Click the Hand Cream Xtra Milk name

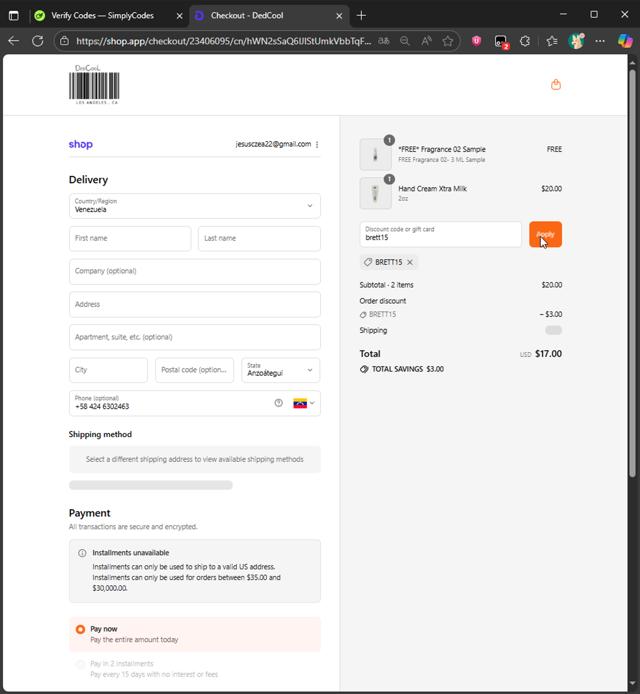[x=432, y=189]
